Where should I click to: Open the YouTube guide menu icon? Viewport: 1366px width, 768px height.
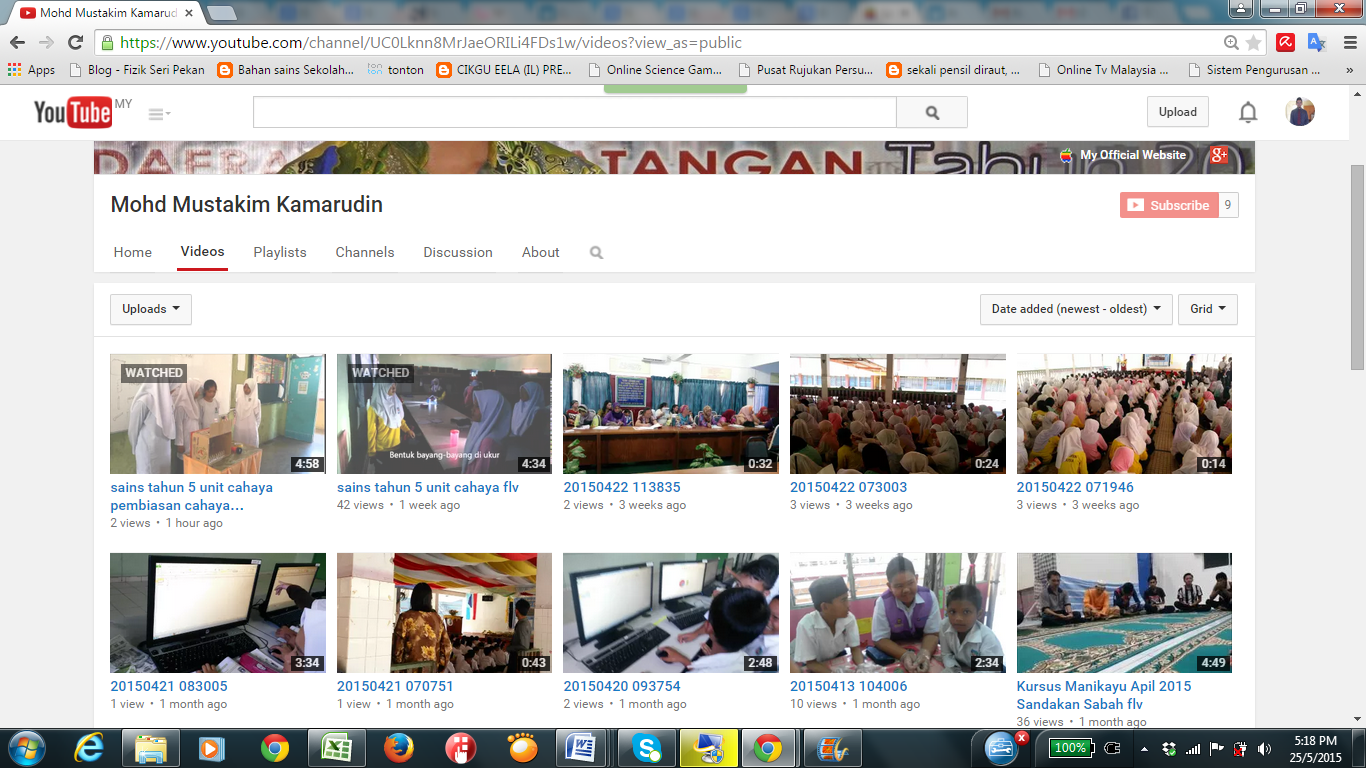[159, 114]
